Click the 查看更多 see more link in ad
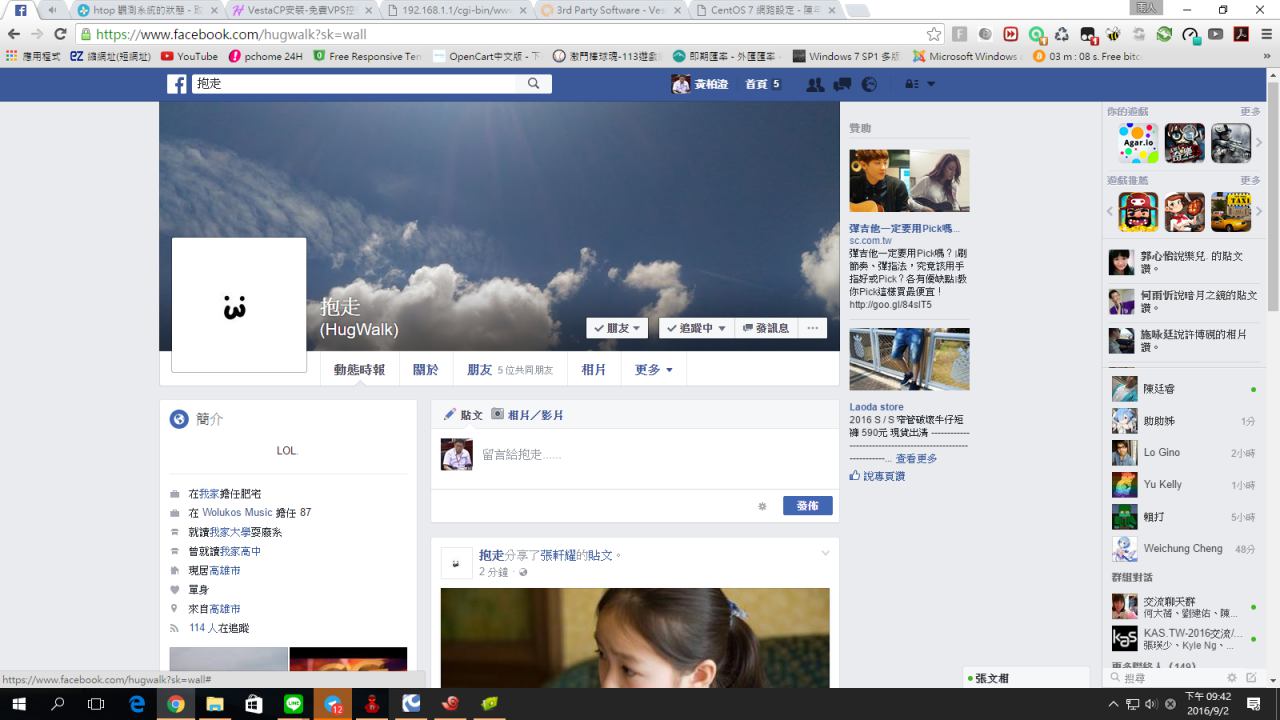 [x=916, y=459]
